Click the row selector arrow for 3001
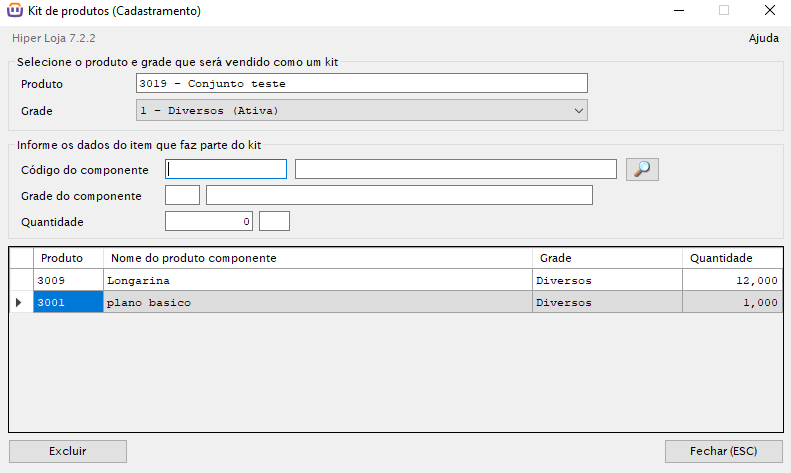This screenshot has height=473, width=791. pyautogui.click(x=21, y=302)
